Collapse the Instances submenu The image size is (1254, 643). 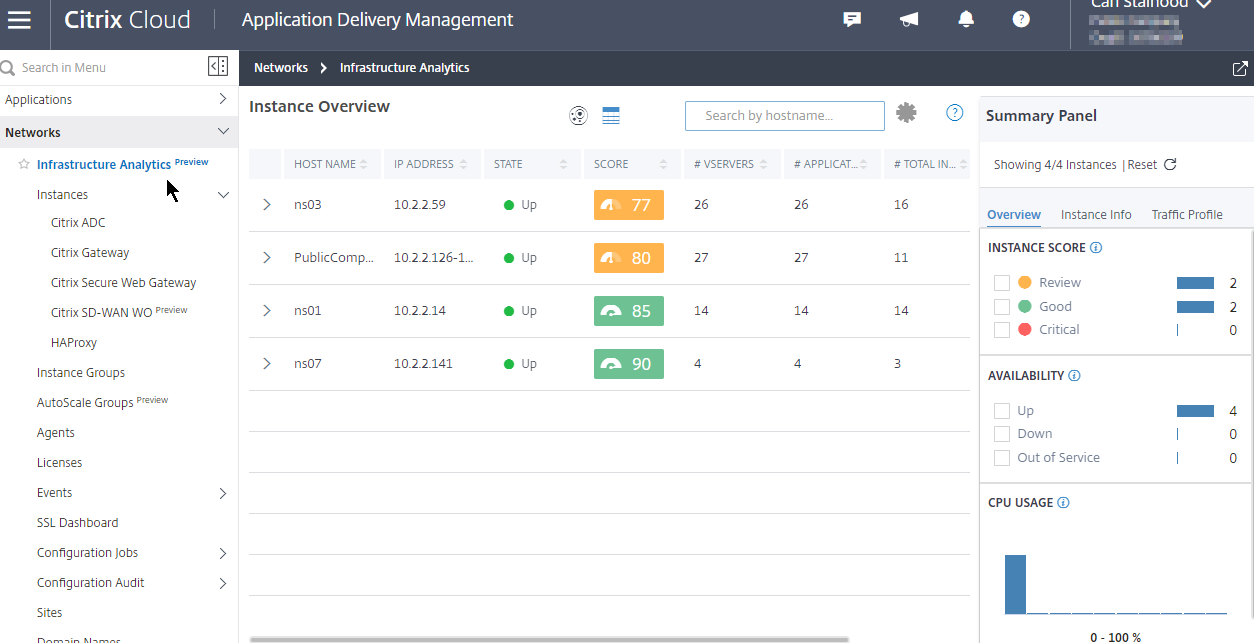[x=223, y=195]
